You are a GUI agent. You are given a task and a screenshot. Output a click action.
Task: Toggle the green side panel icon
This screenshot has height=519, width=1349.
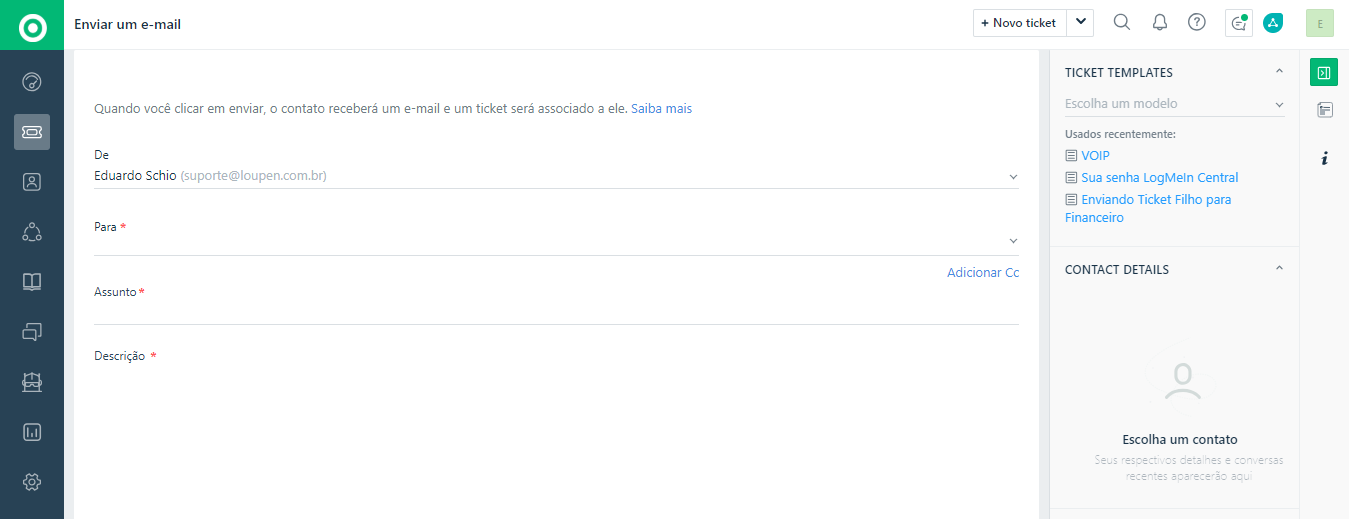click(1324, 72)
